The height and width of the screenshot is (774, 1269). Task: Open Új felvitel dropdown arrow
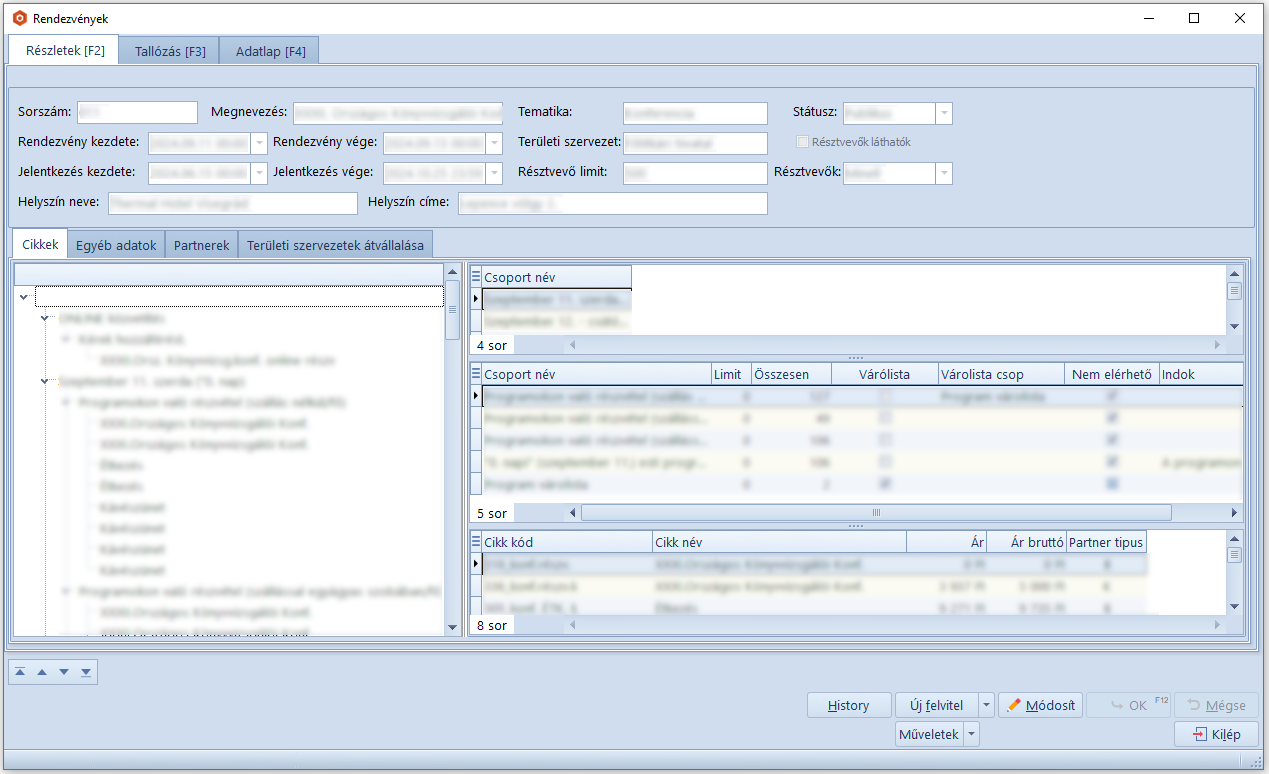tap(986, 705)
